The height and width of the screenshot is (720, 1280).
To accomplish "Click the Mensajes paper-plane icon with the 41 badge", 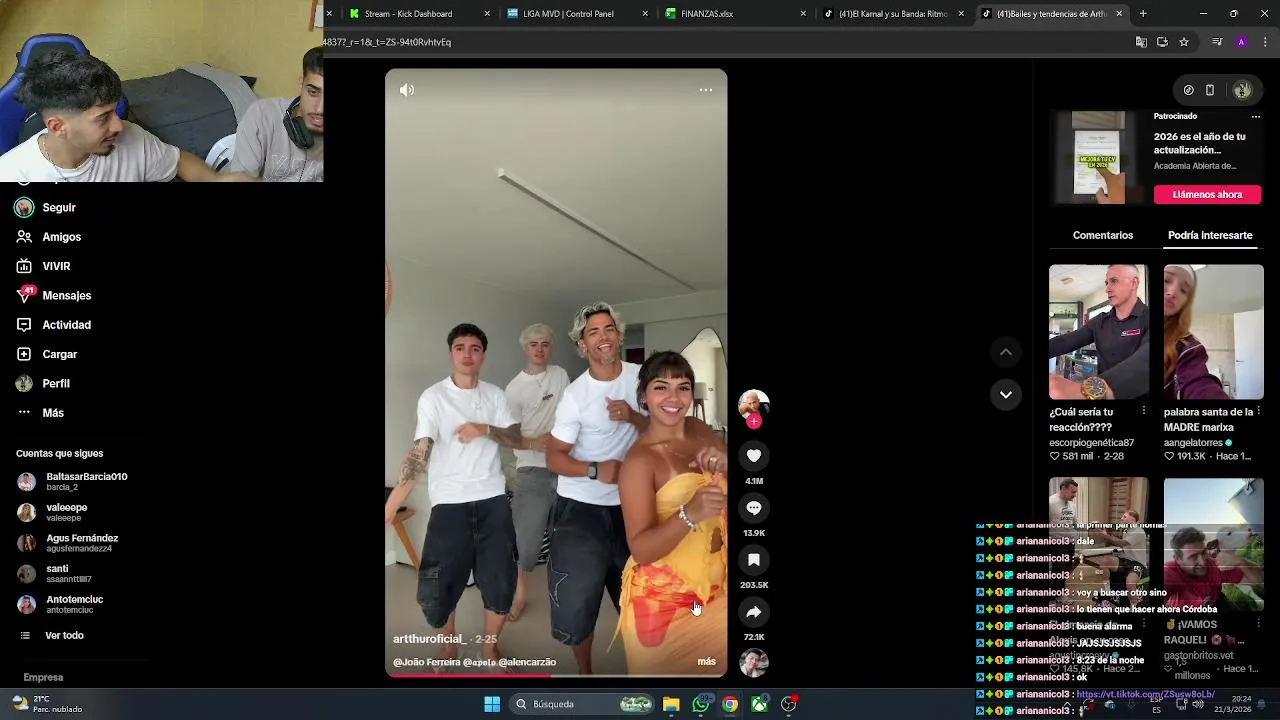I will tap(25, 295).
